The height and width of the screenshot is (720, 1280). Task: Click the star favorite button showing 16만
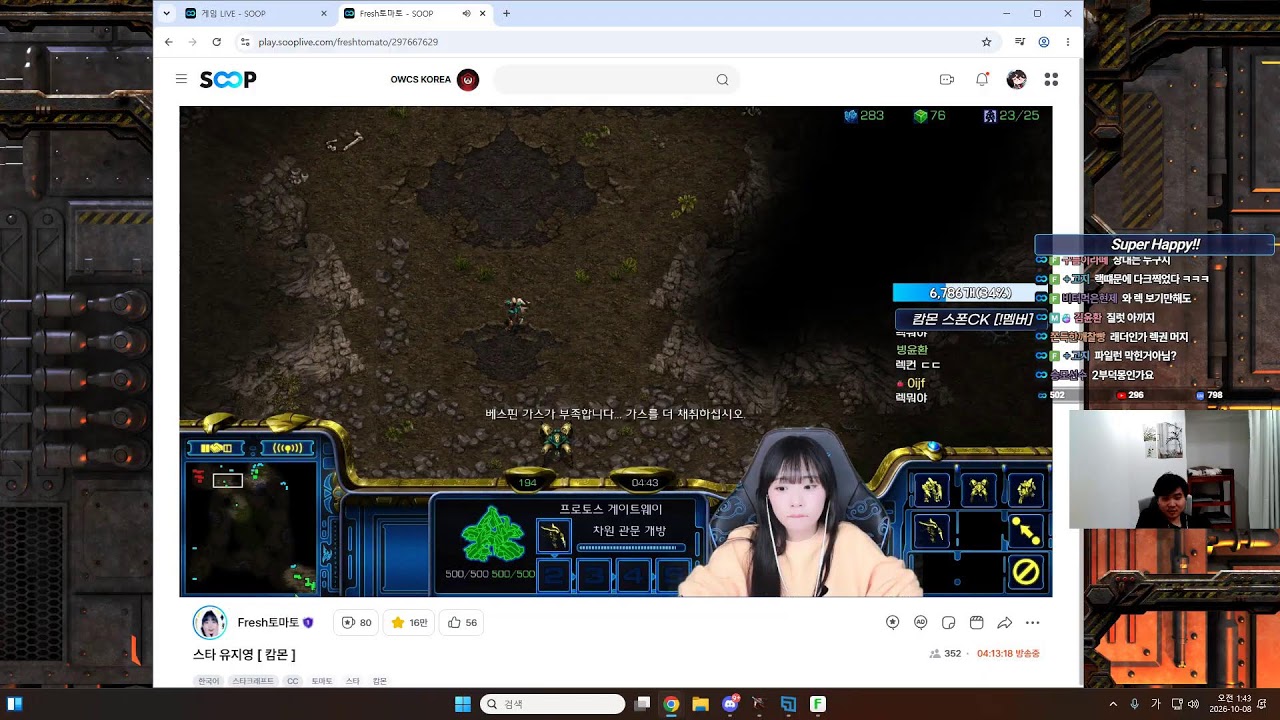409,622
